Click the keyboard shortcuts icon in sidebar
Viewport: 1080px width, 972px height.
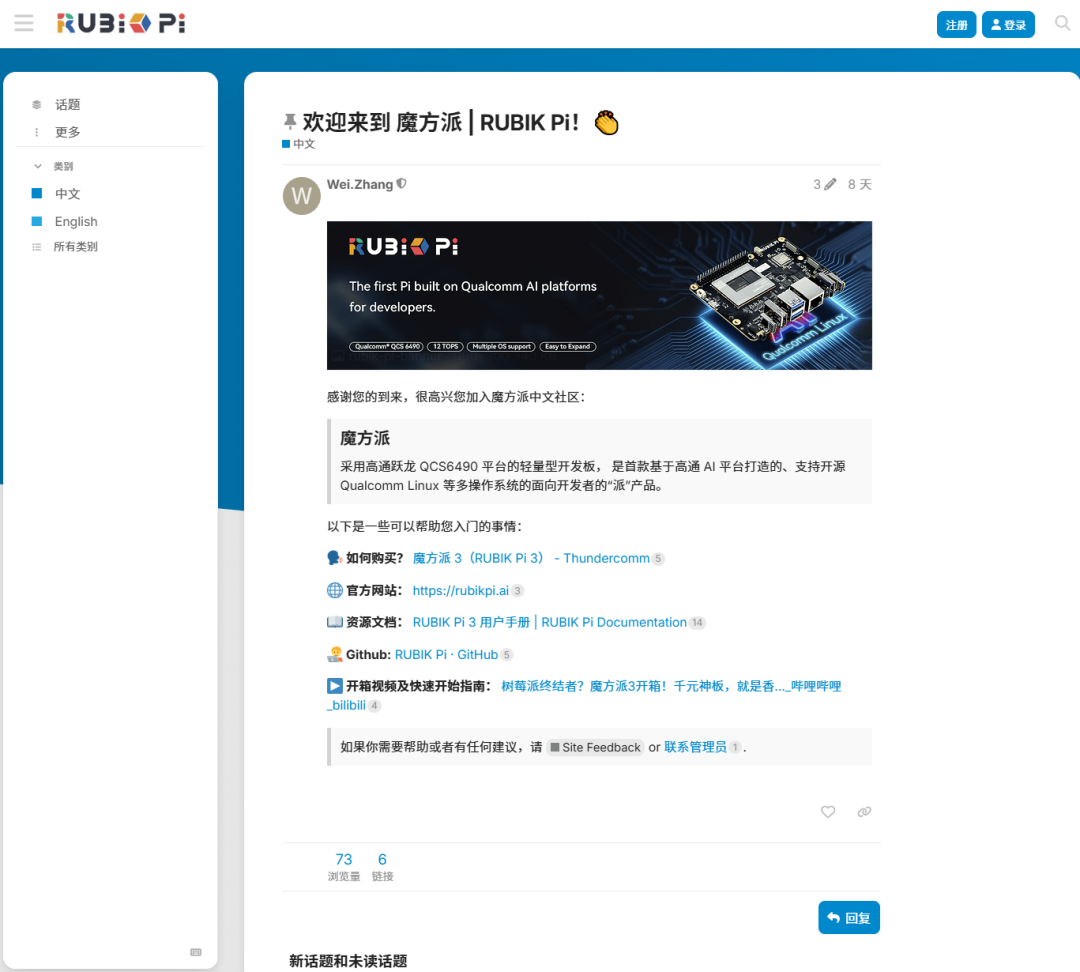(x=196, y=952)
